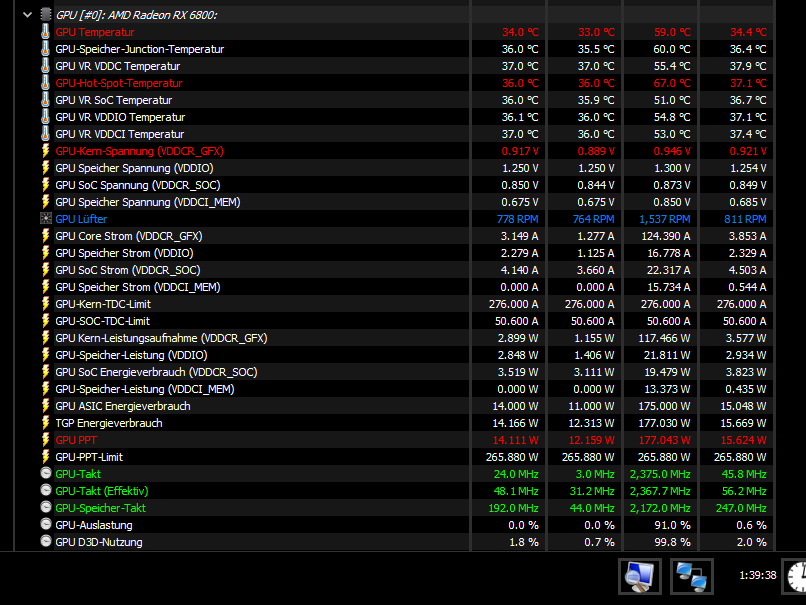Click lightning icon of GPU SoC Strom row
The image size is (806, 605).
[x=45, y=269]
